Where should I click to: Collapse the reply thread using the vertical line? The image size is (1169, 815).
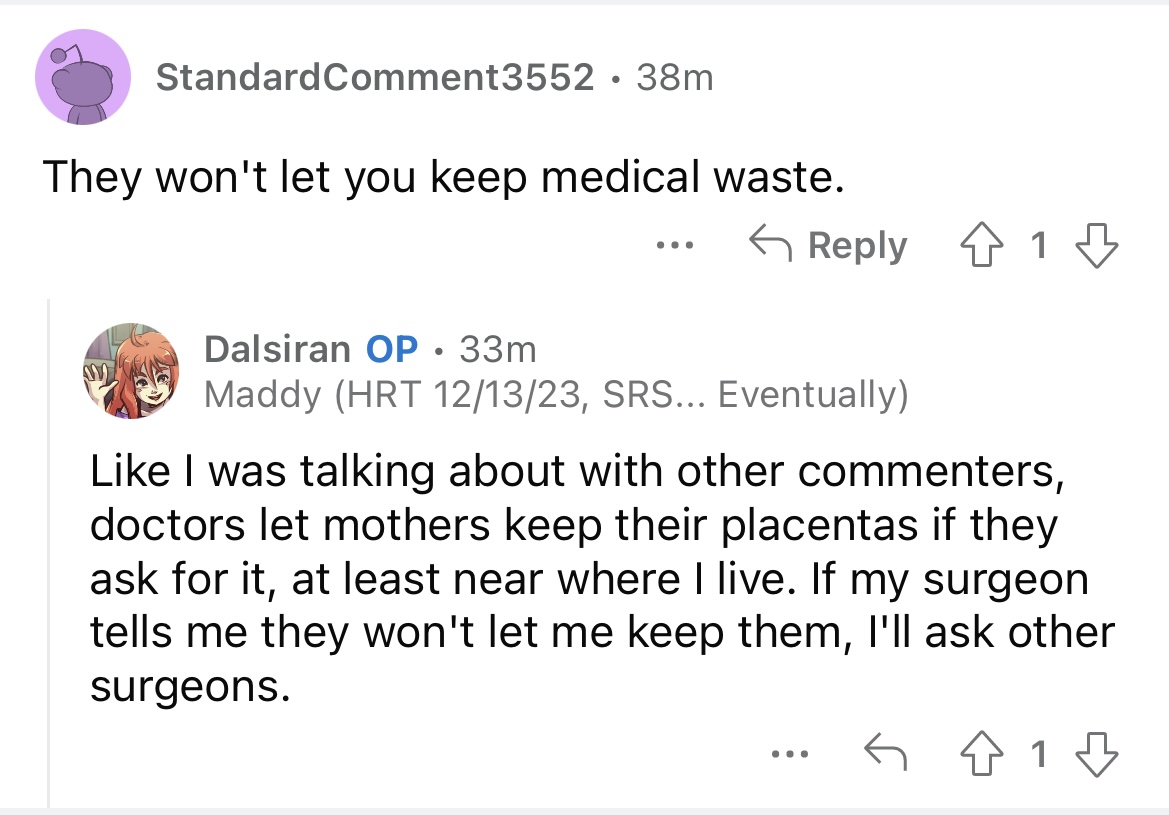[x=49, y=550]
